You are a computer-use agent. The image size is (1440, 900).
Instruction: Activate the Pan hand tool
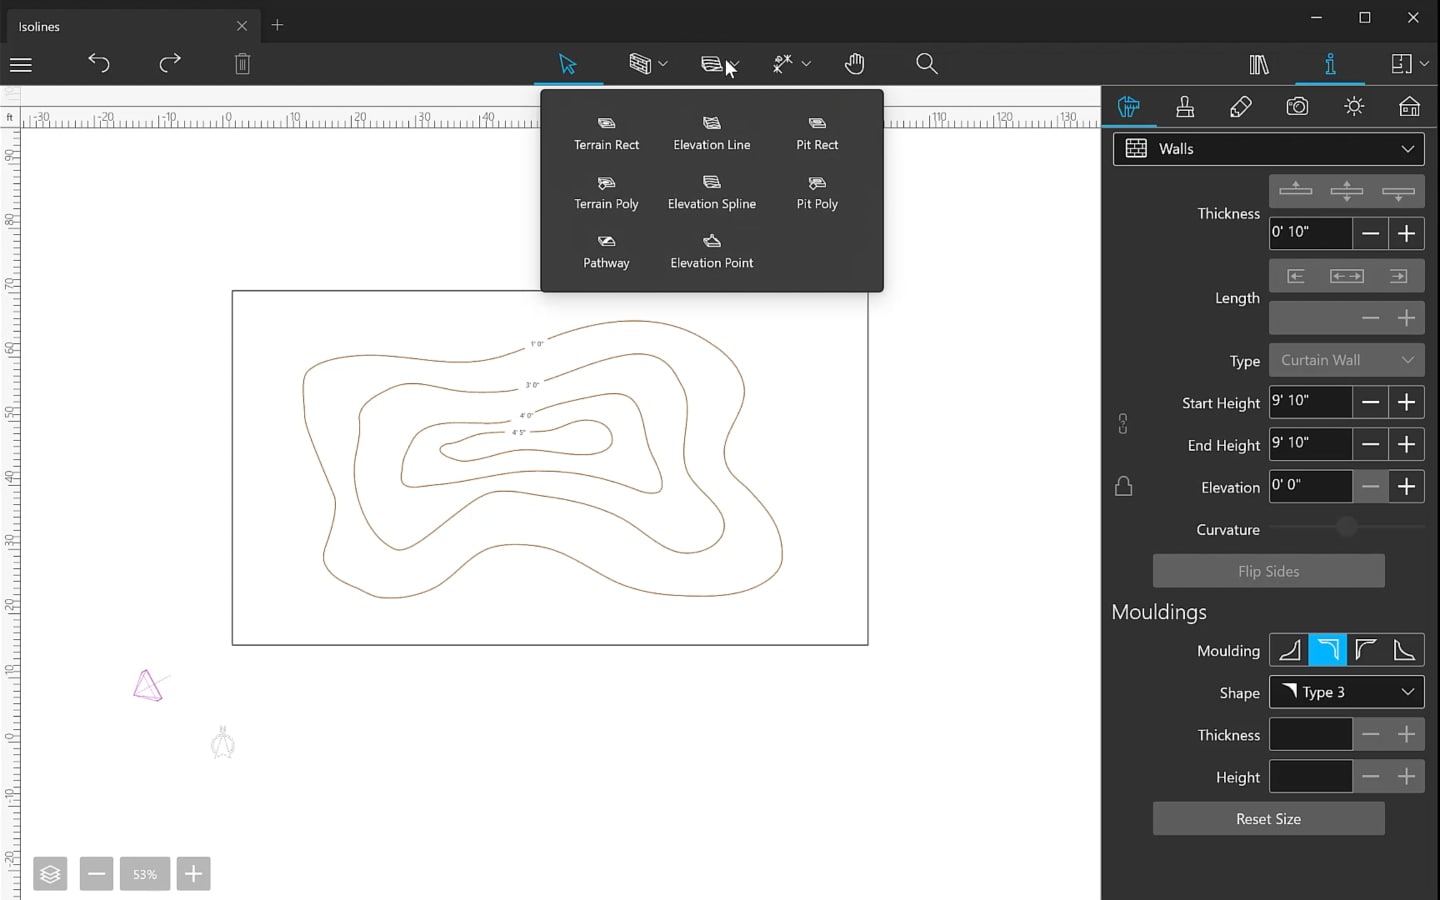(x=855, y=63)
